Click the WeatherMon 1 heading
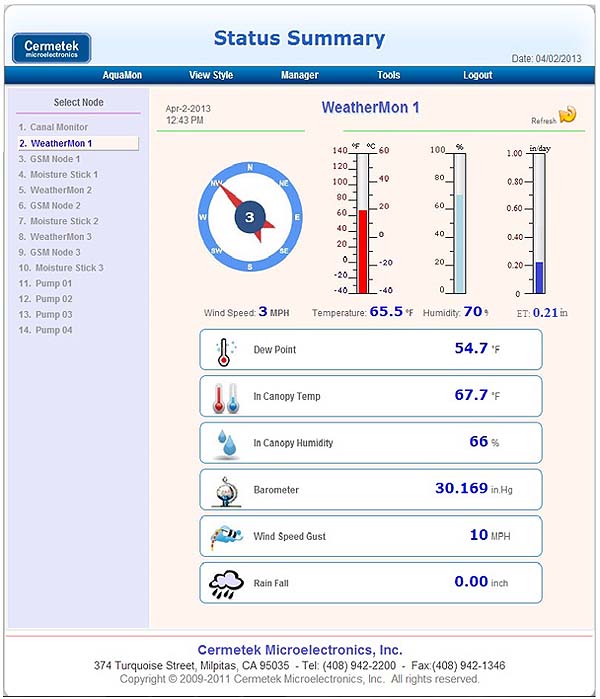 (x=370, y=107)
